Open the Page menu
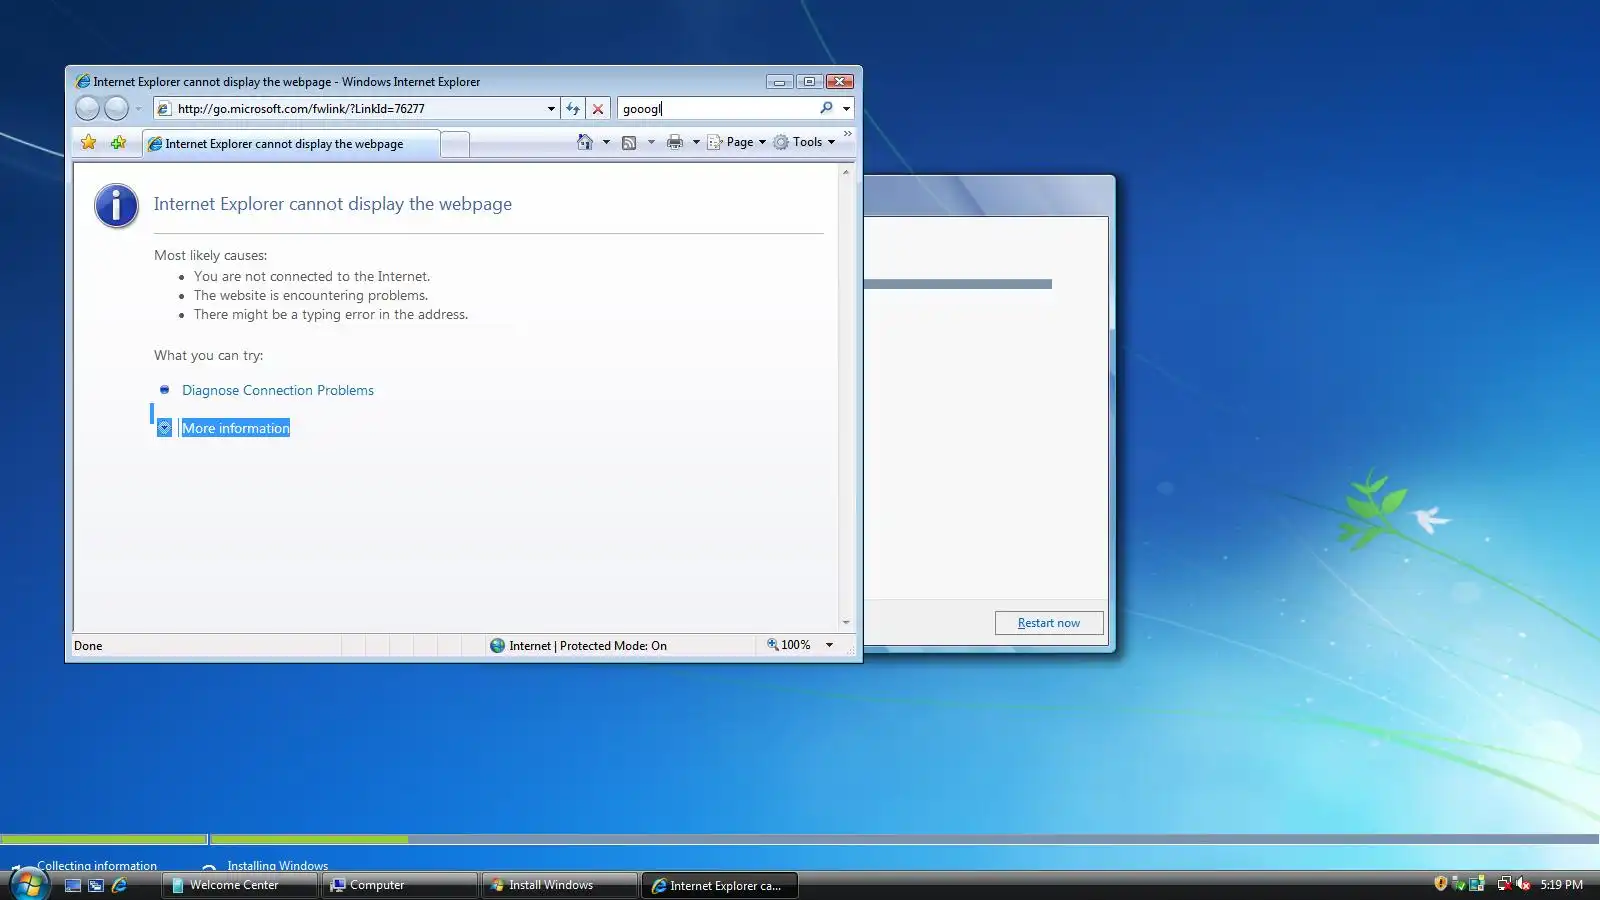 tap(736, 142)
